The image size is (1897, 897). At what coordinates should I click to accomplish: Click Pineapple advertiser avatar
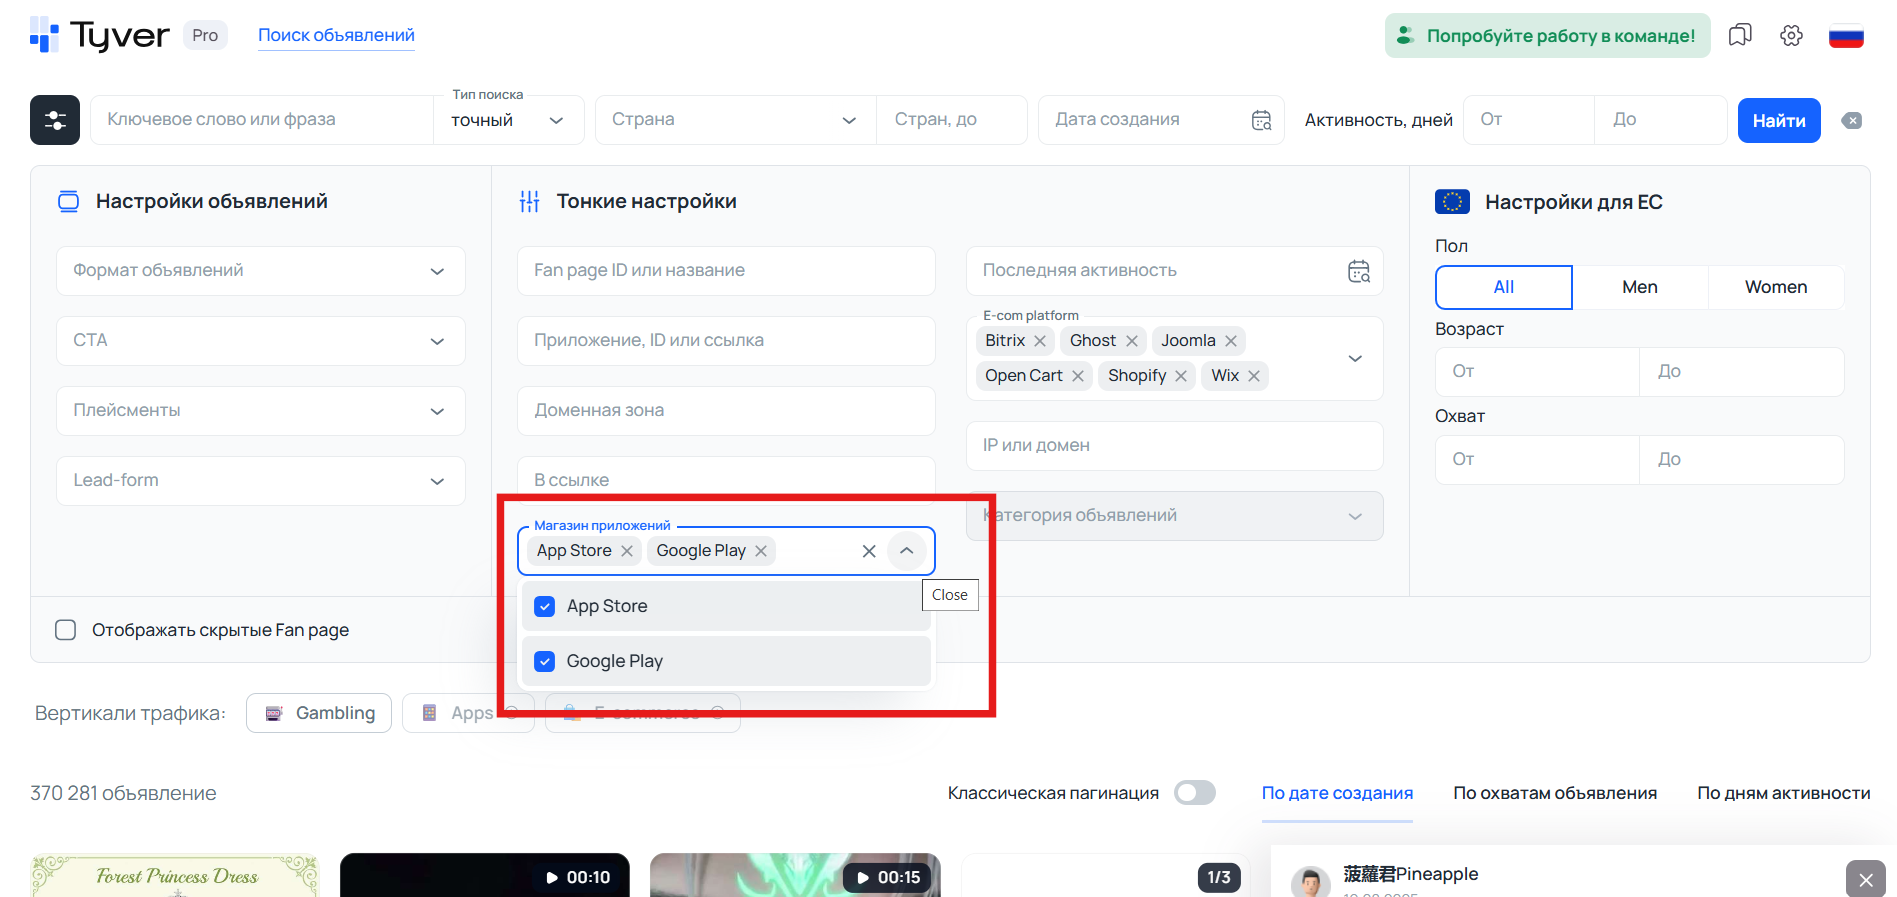pos(1311,882)
